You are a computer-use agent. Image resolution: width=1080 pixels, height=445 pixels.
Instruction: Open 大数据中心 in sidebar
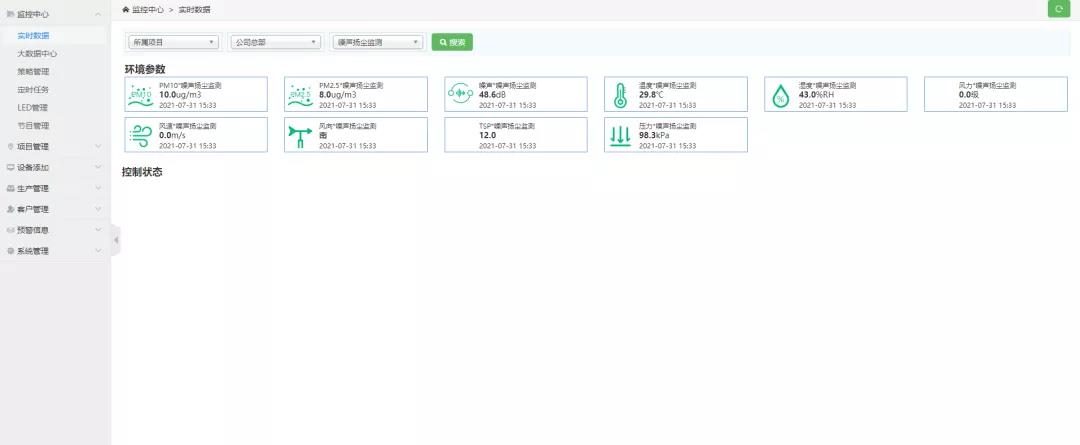(37, 53)
